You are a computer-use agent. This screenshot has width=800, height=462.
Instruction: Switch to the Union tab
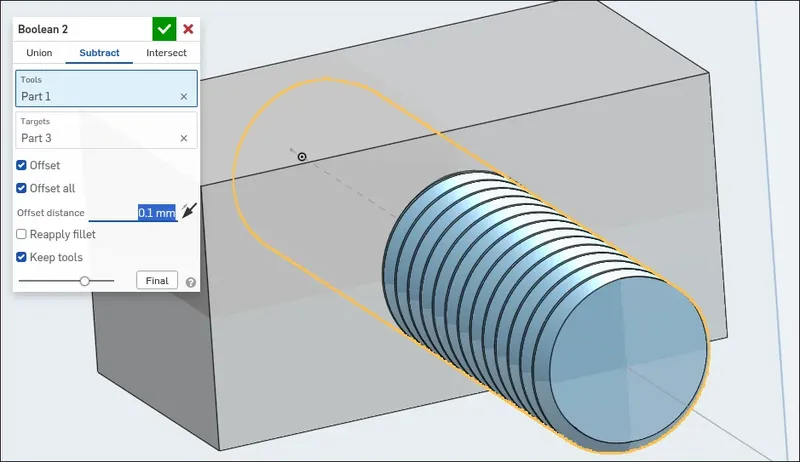click(x=39, y=53)
